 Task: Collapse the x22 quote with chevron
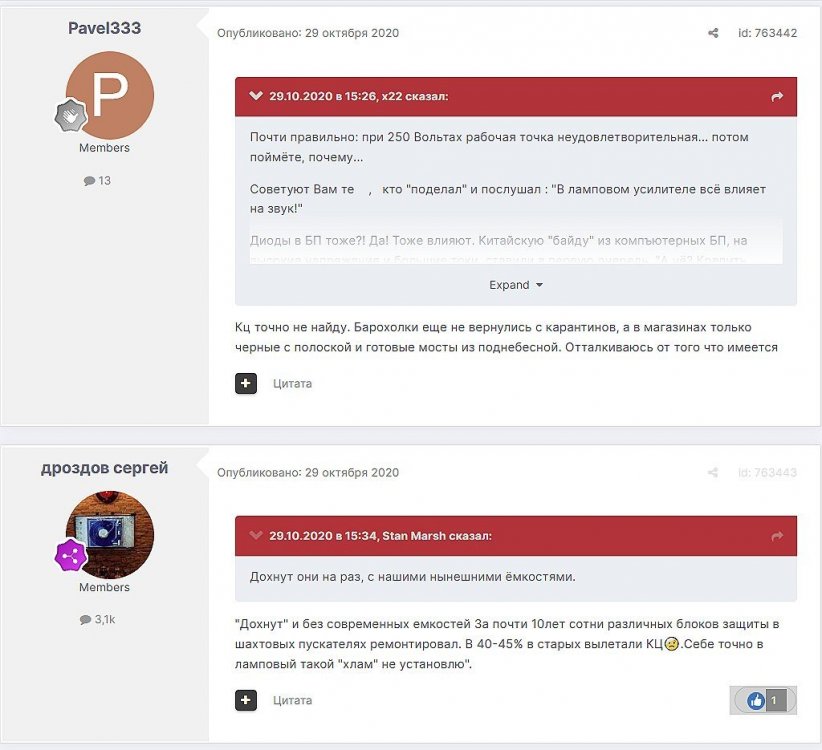tap(256, 97)
